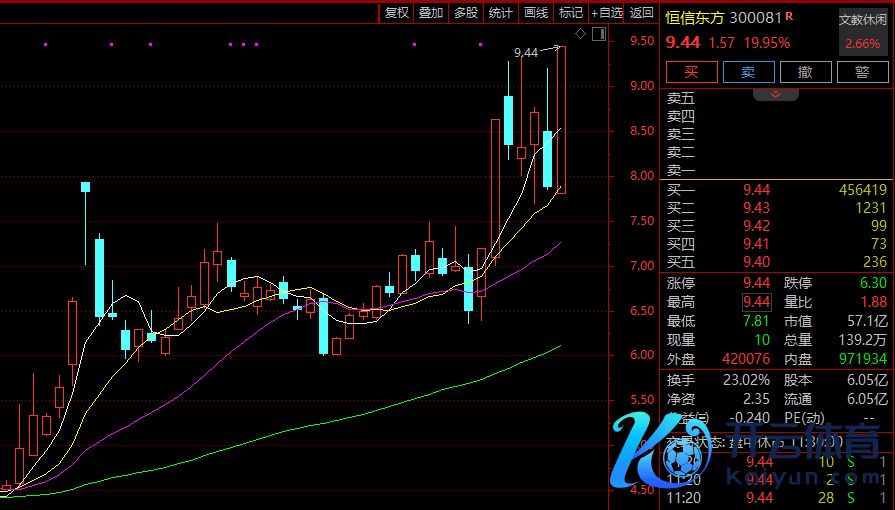
Task: Click the diamond icon above the chart
Action: (581, 34)
